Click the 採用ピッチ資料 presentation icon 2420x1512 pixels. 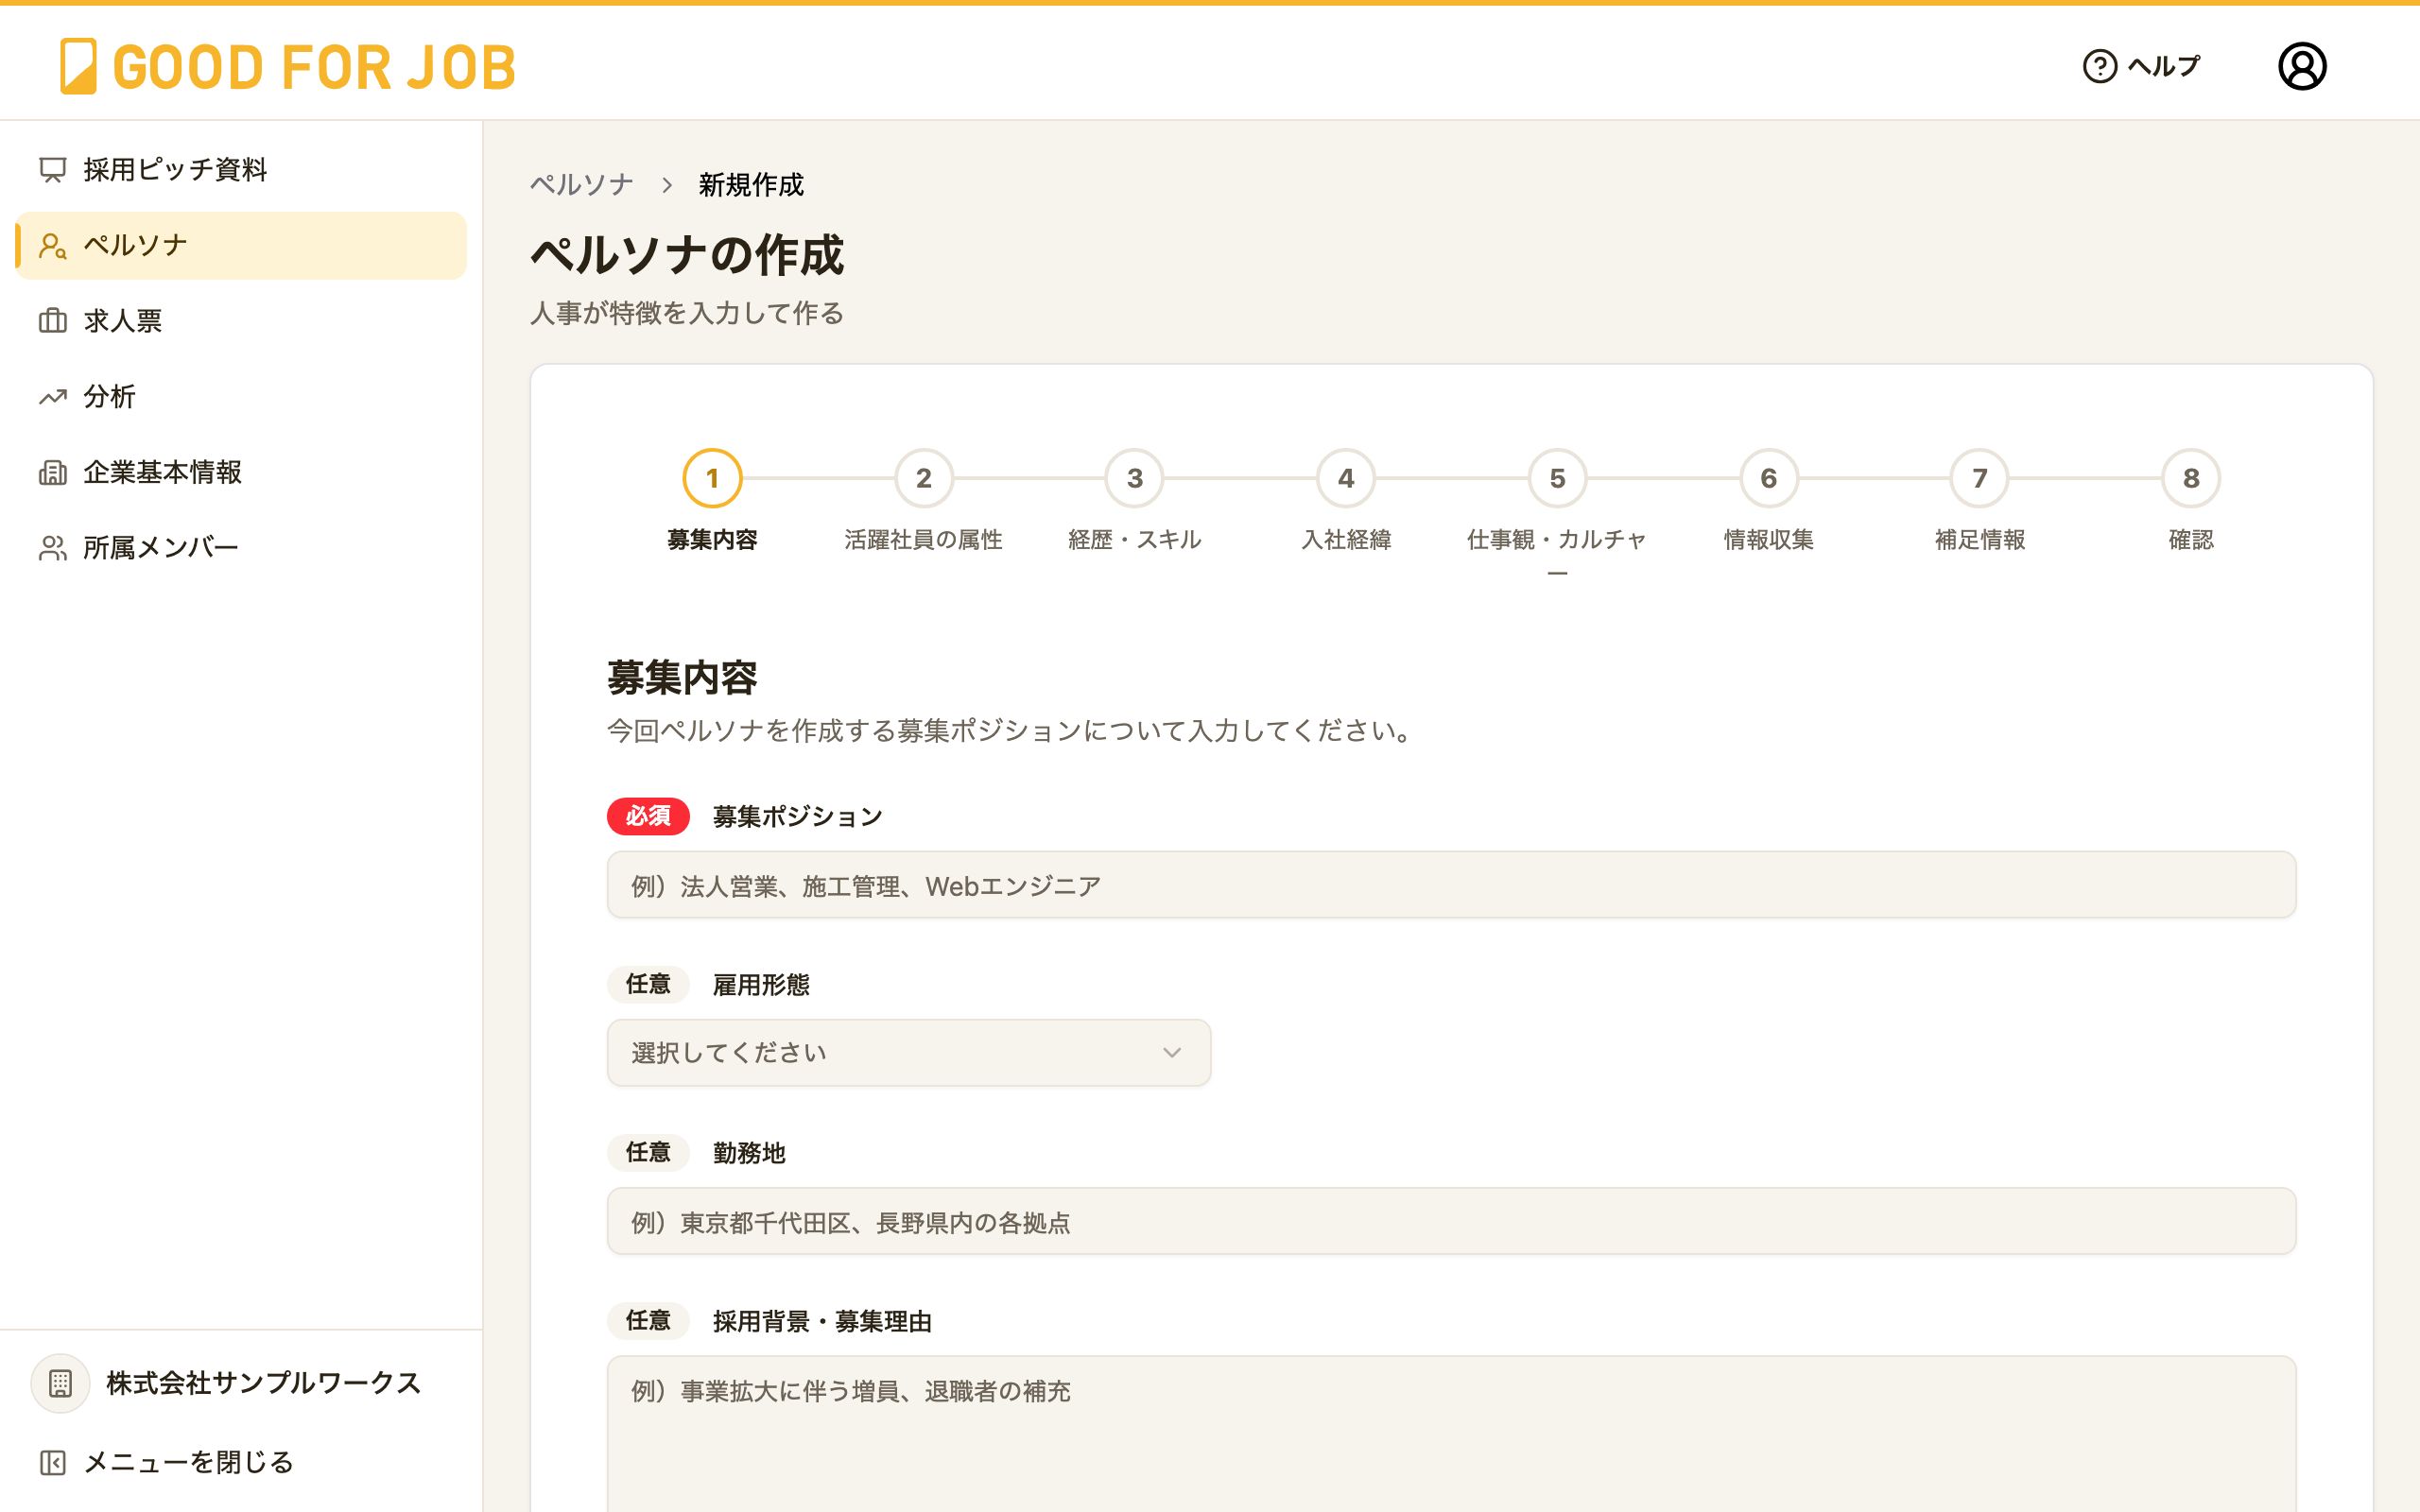coord(53,170)
